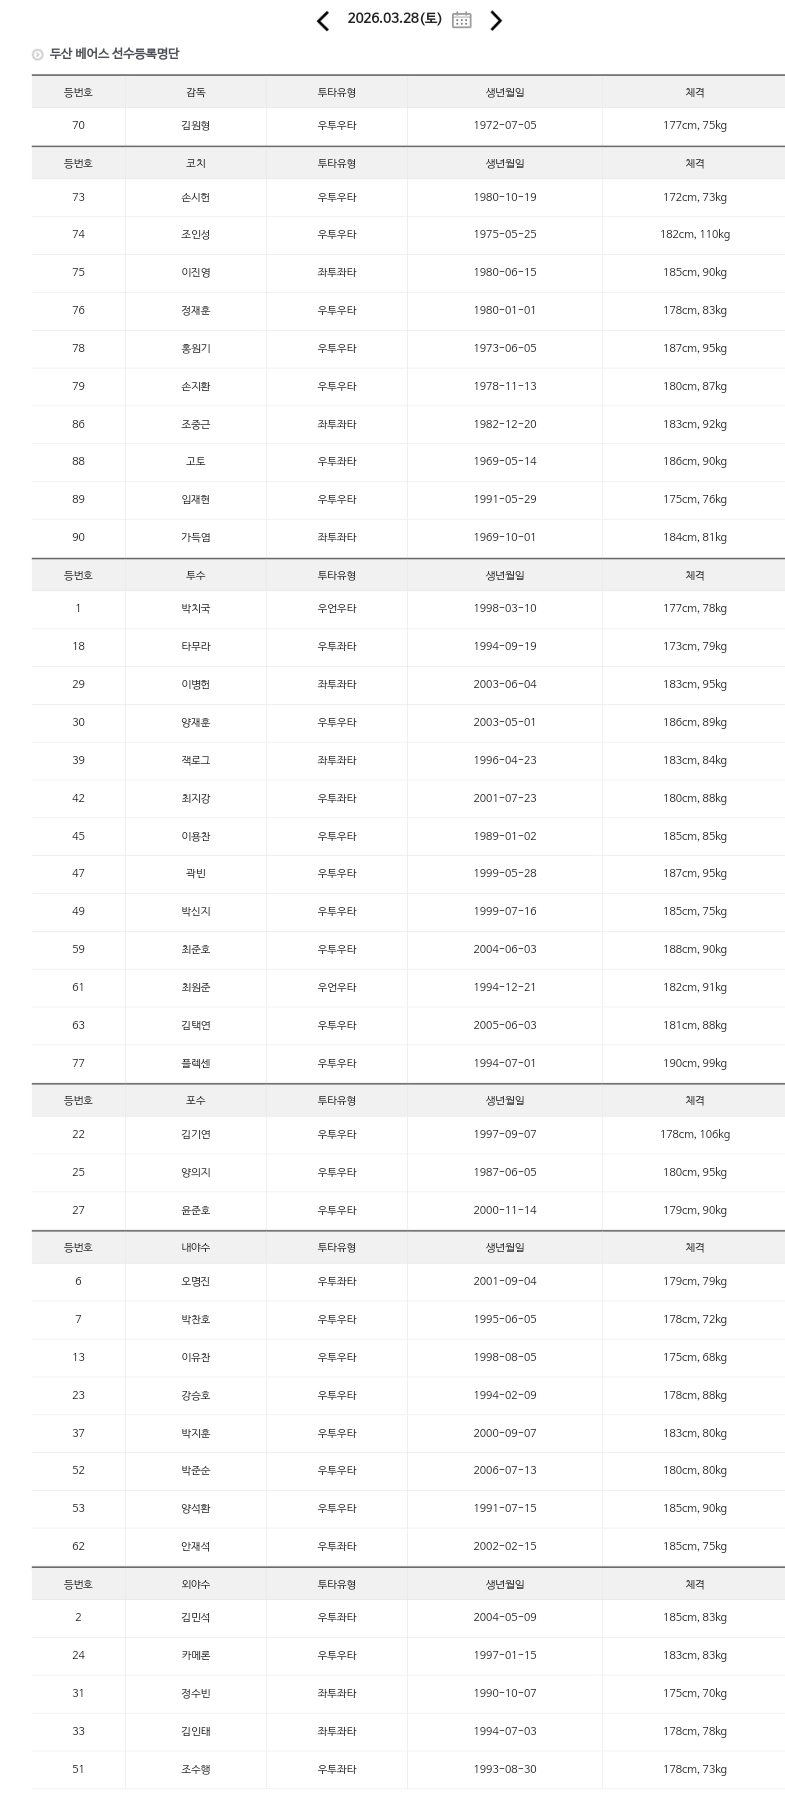
Task: Select pitcher 곽빈
Action: pyautogui.click(x=196, y=874)
